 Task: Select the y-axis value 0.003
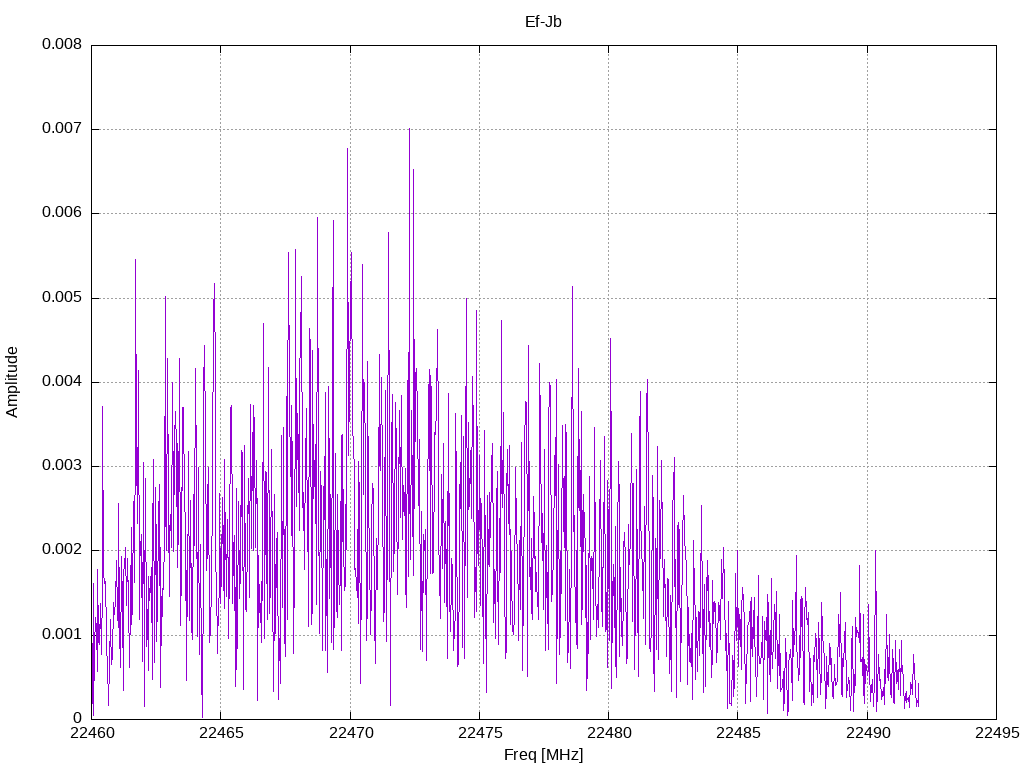(x=62, y=466)
